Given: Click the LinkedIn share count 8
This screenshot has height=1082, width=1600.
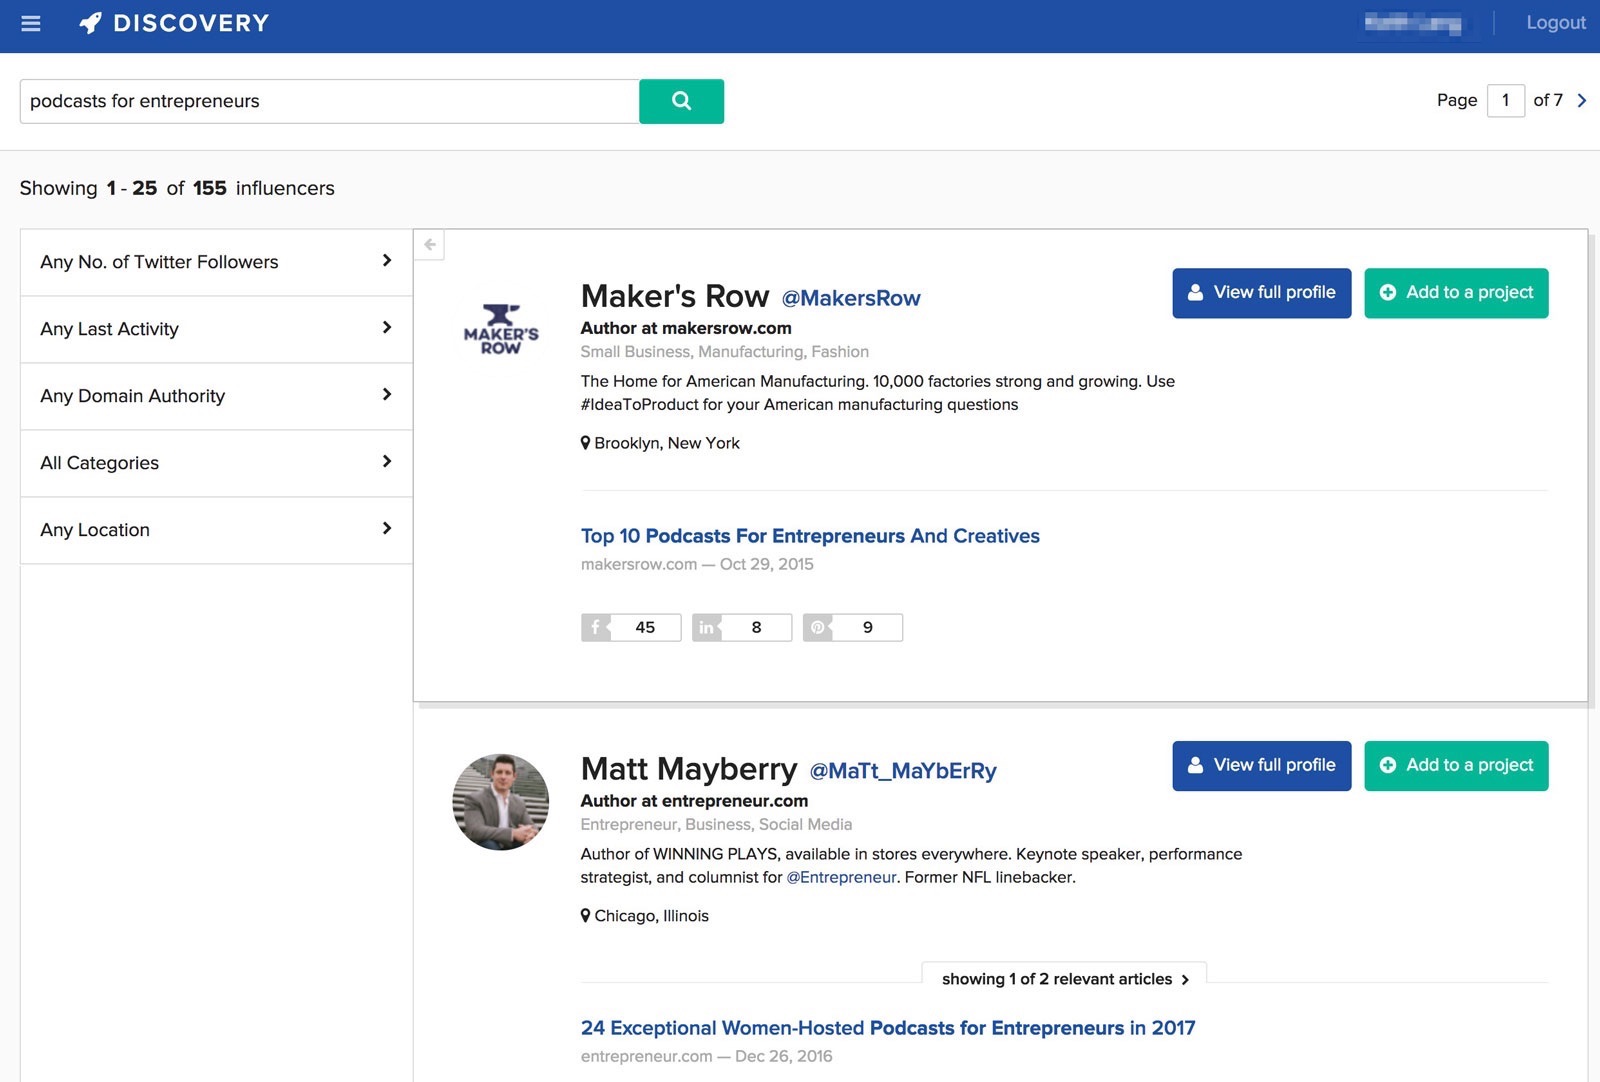Looking at the screenshot, I should coord(742,627).
